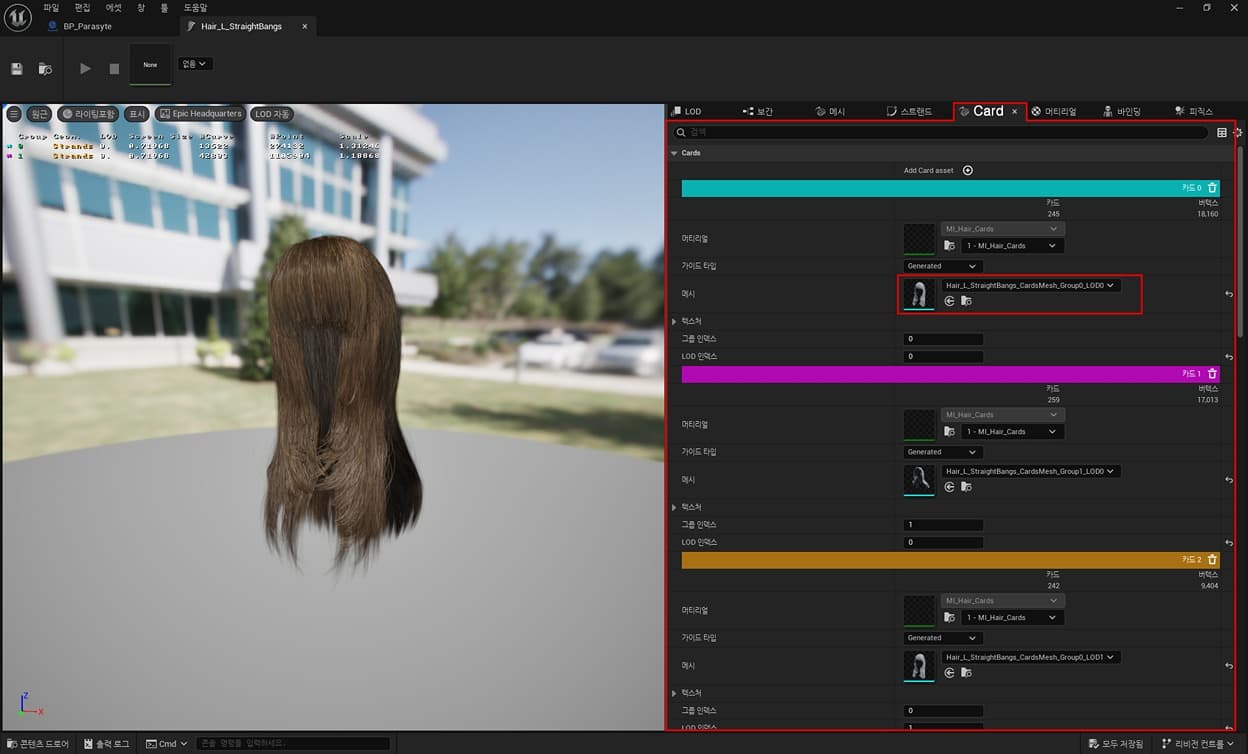1248x754 pixels.
Task: Toggle the 라이팅포함 view mode button
Action: pos(88,114)
